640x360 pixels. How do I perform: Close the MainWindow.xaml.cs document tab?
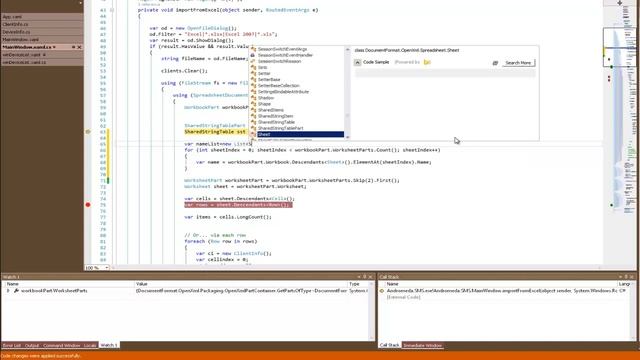point(79,47)
